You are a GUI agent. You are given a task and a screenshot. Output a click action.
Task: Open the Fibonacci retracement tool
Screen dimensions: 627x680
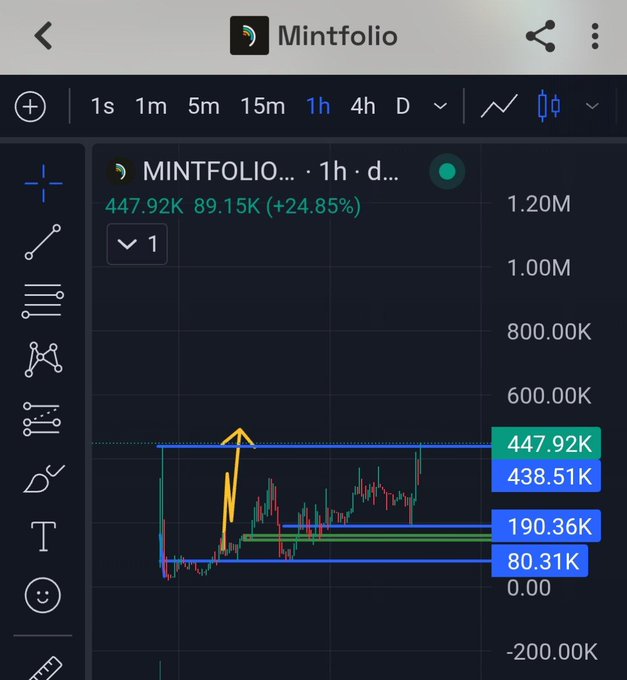(43, 301)
